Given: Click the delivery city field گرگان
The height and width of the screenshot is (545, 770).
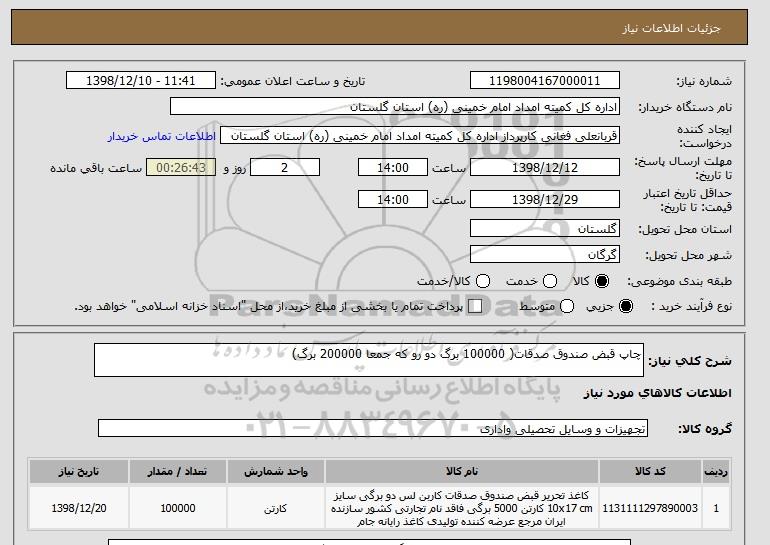Looking at the screenshot, I should click(545, 254).
